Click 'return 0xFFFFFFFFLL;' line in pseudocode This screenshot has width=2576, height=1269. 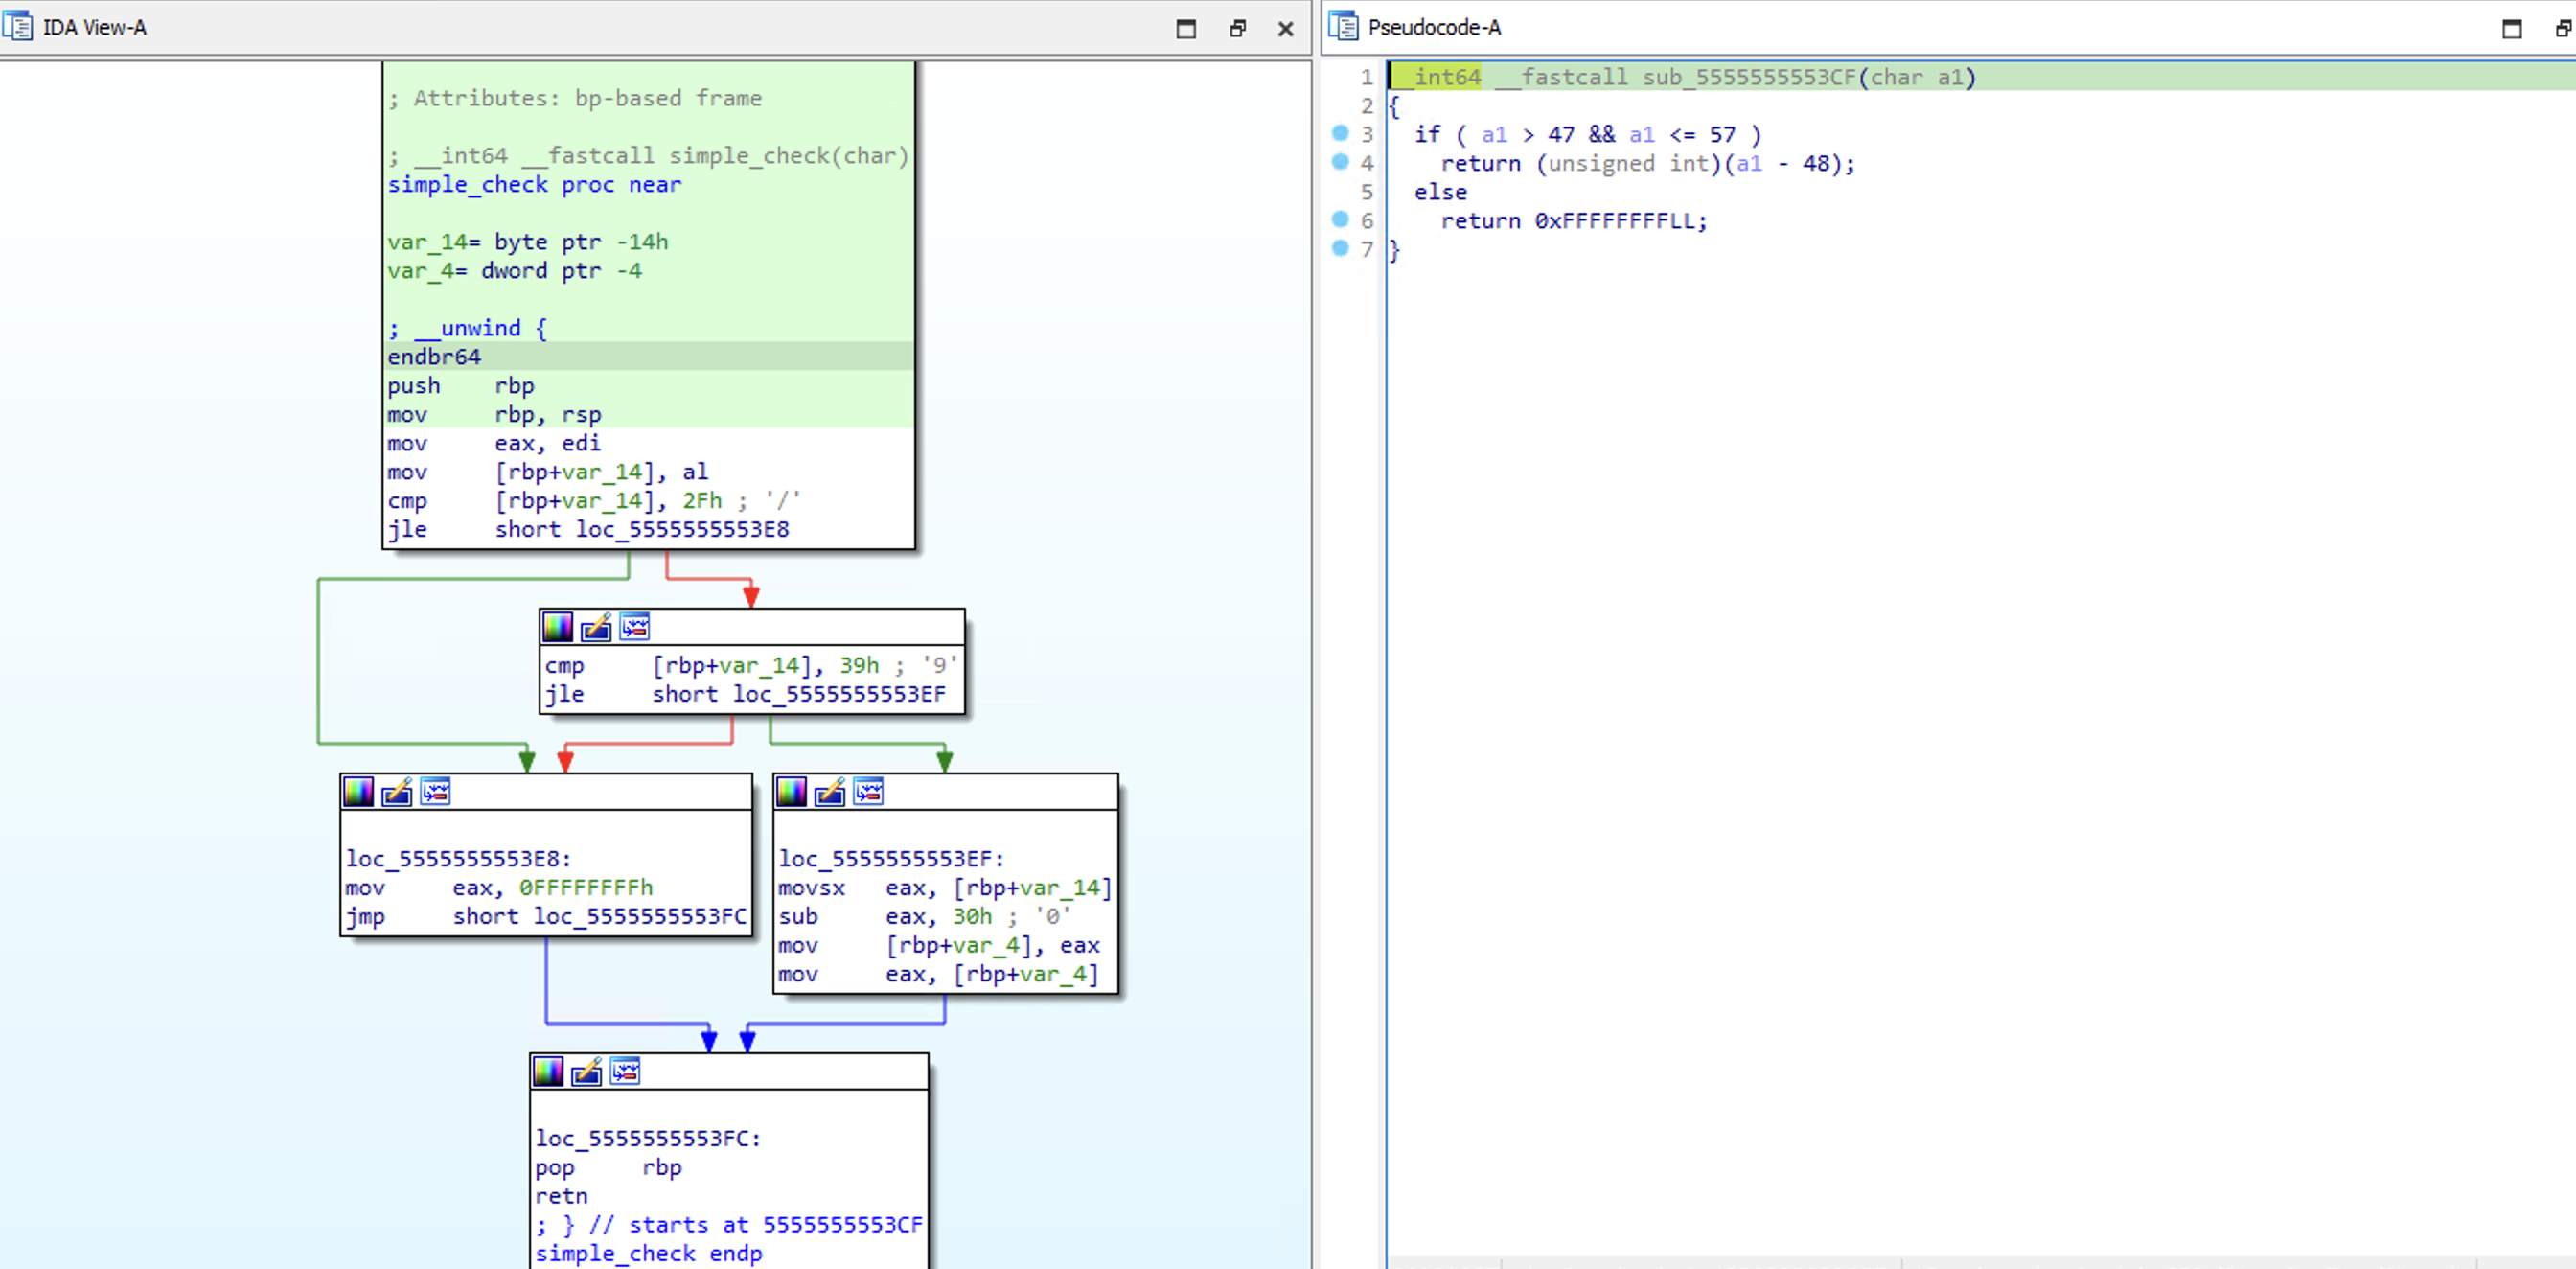point(1574,221)
